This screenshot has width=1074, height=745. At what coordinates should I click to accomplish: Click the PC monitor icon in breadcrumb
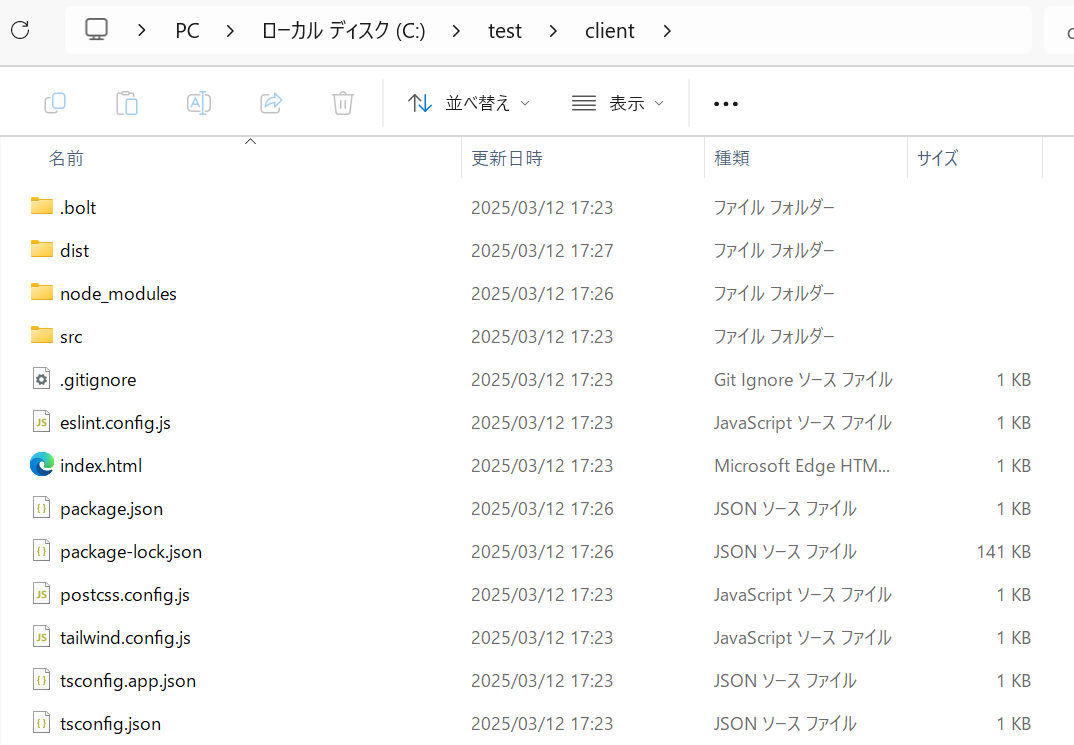96,30
